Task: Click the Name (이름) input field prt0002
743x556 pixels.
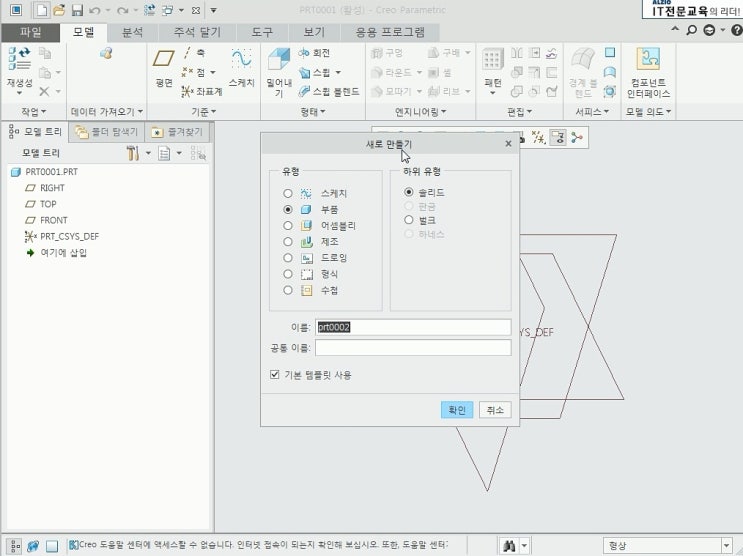Action: [x=413, y=327]
